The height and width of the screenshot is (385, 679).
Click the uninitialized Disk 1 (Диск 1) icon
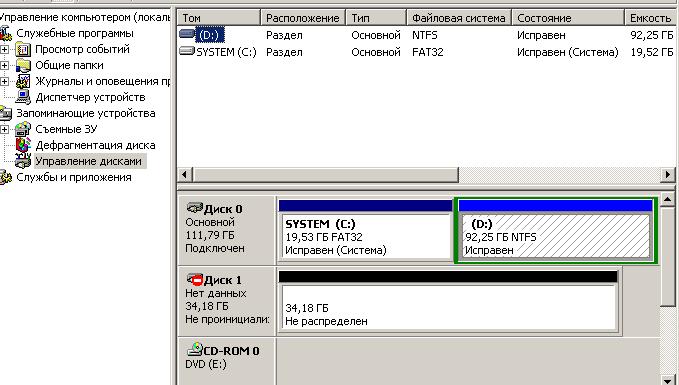[195, 280]
